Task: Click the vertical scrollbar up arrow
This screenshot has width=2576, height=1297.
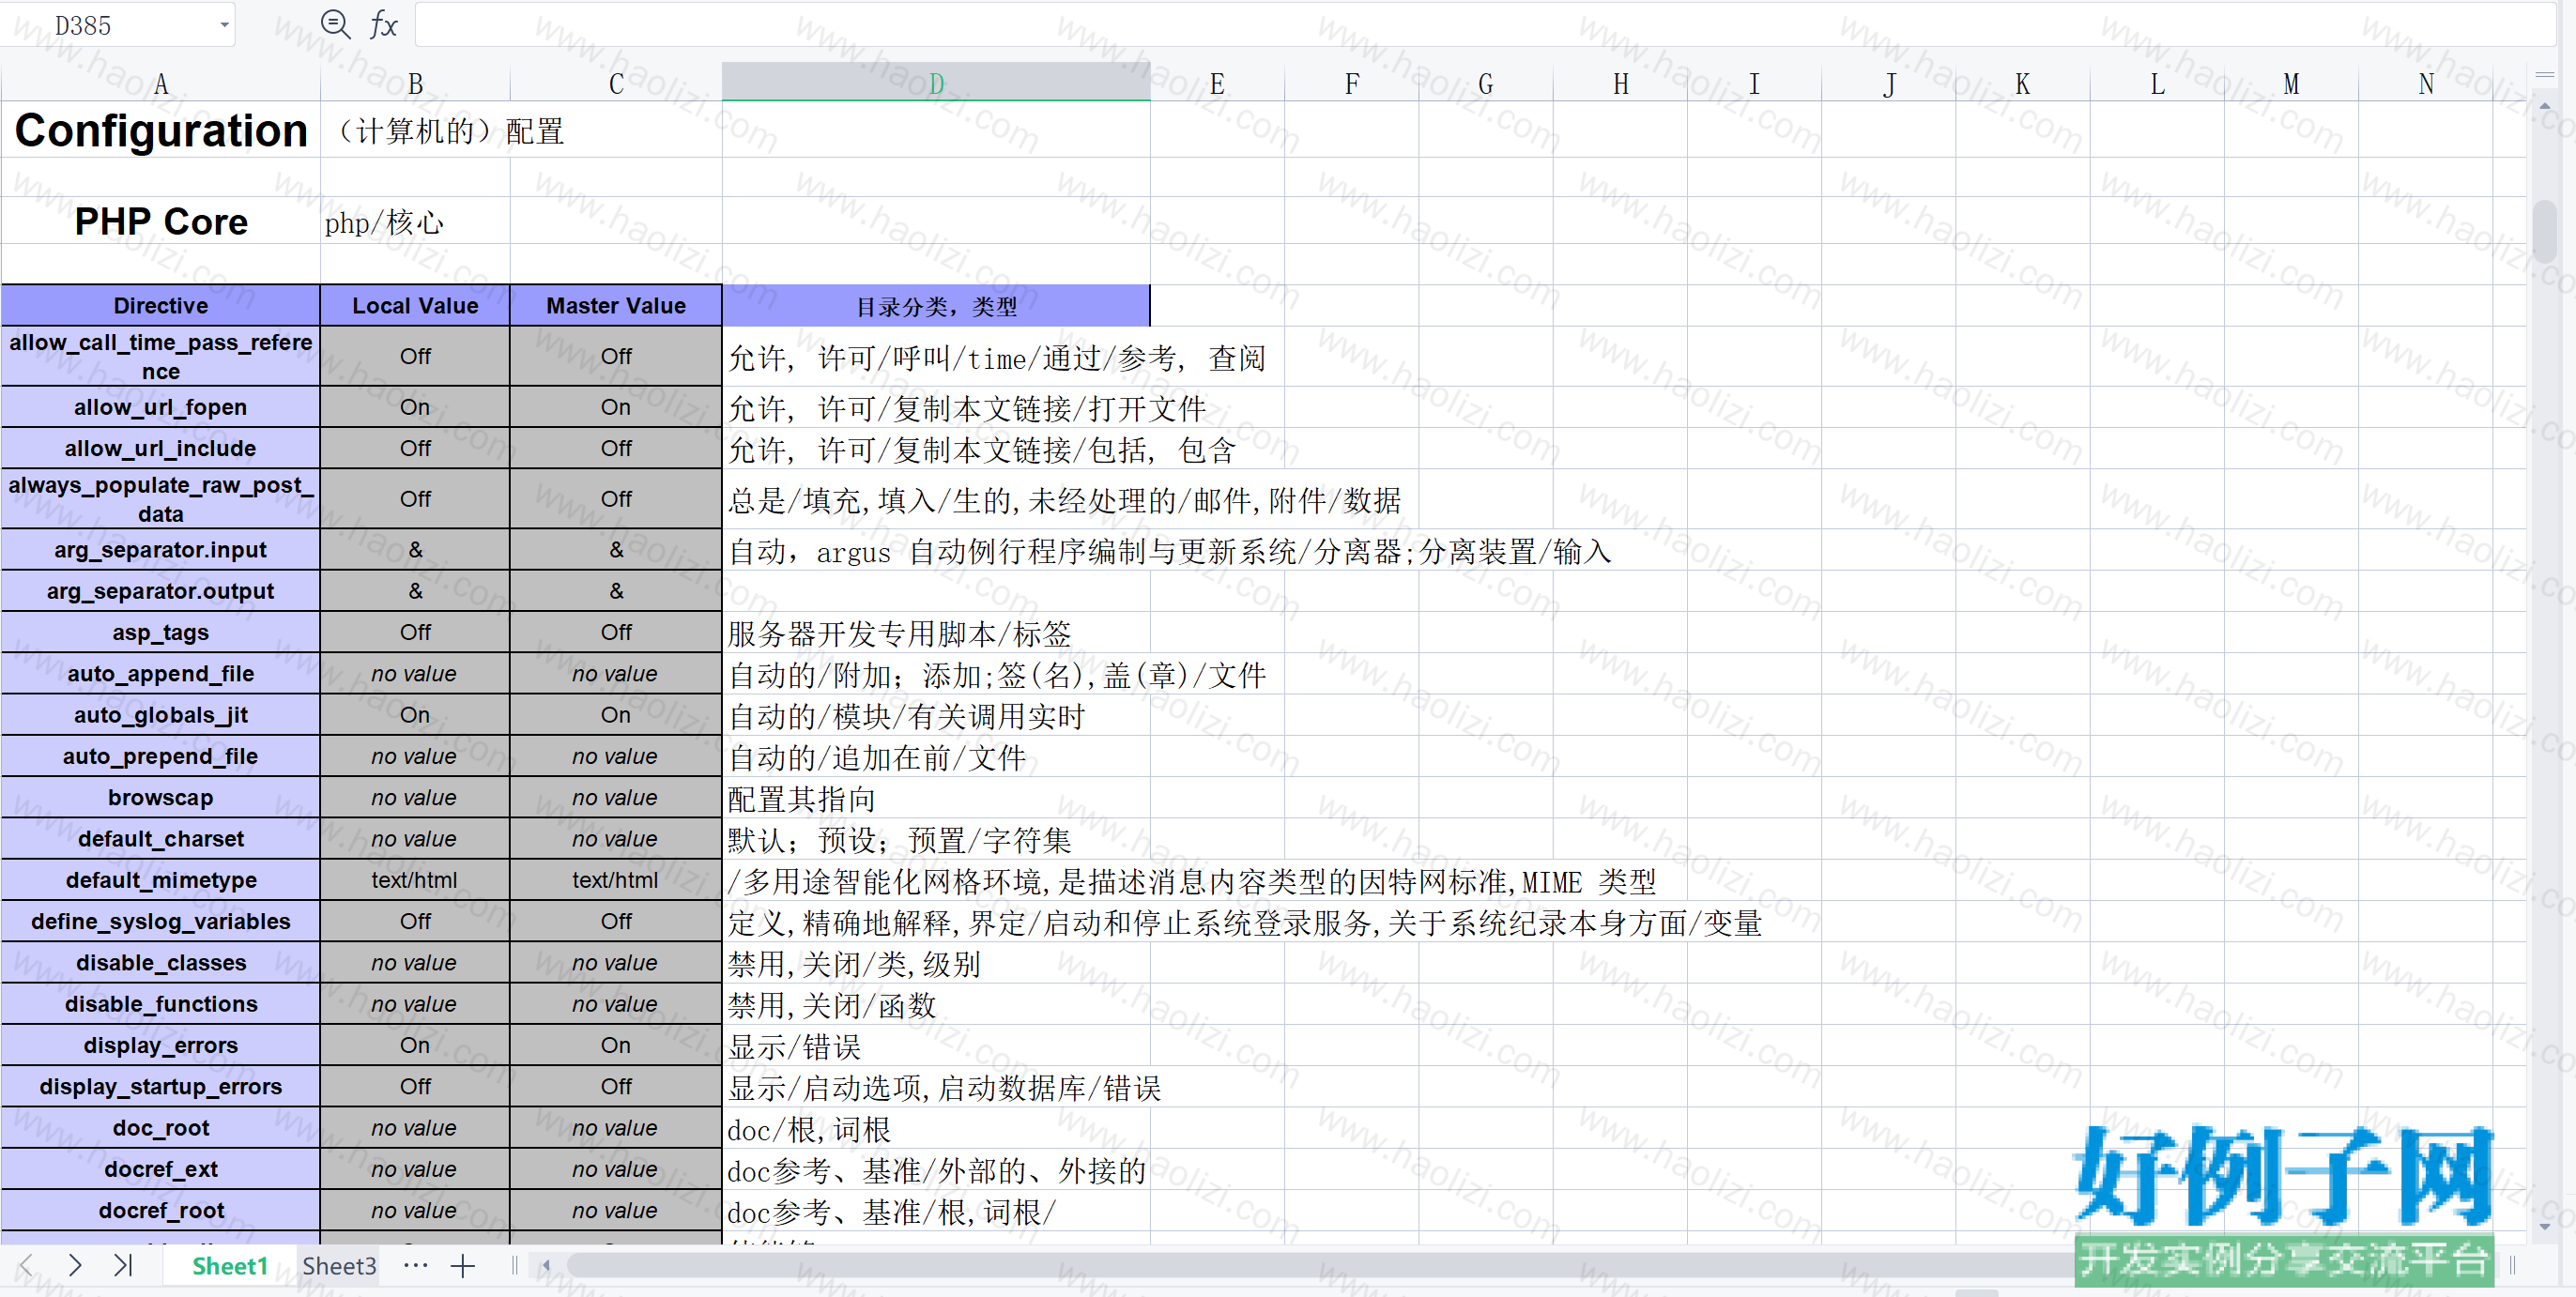Action: 2544,105
